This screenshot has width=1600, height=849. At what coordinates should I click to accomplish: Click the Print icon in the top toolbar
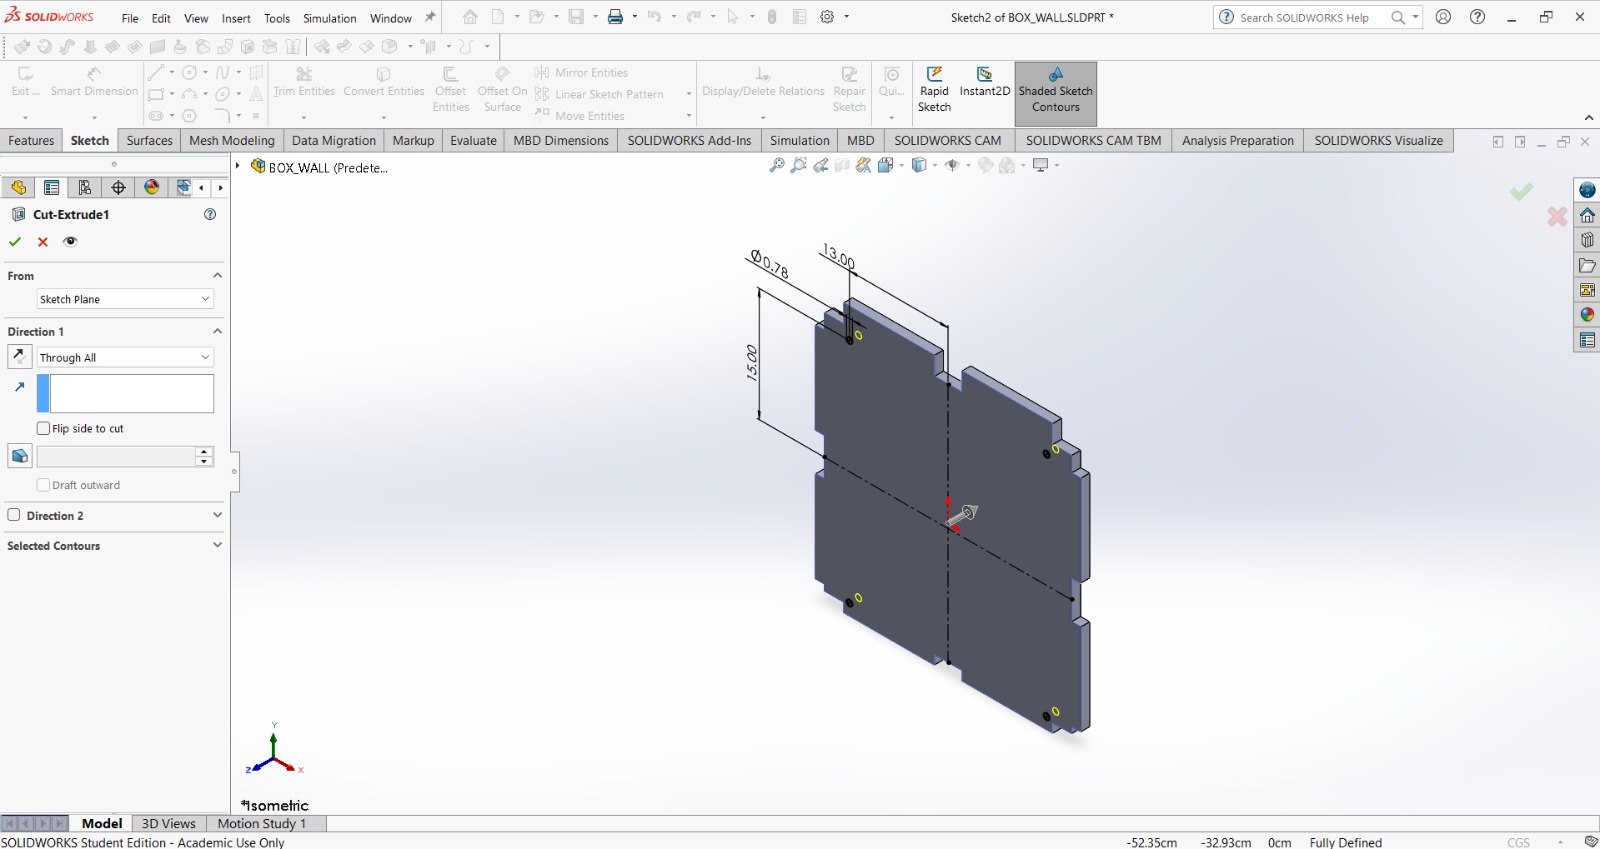click(615, 17)
